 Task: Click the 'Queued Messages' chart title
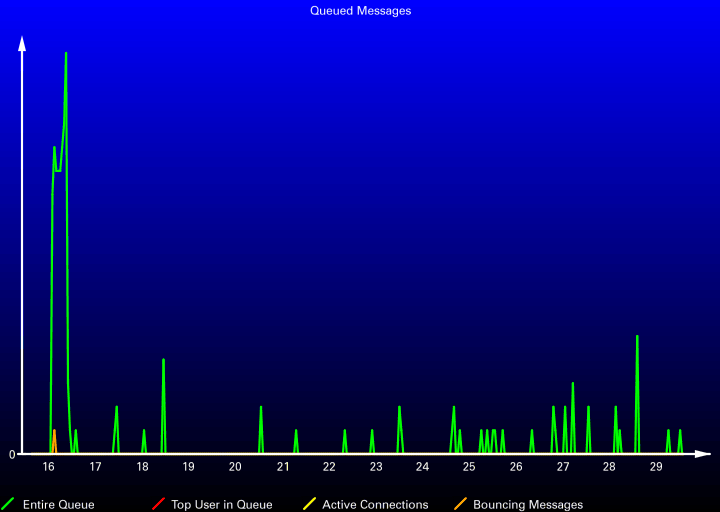pos(360,11)
